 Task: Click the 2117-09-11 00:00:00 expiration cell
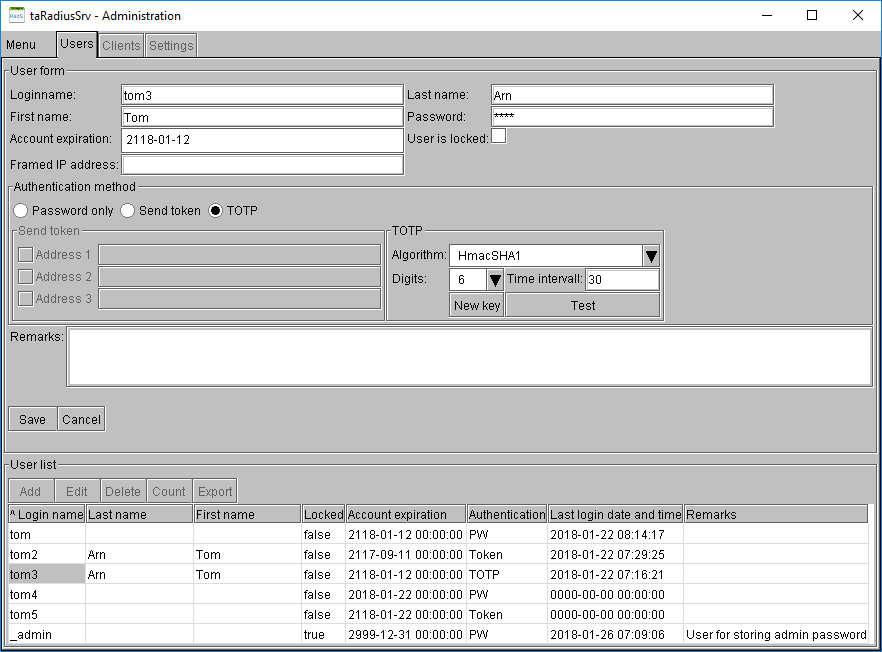(406, 555)
